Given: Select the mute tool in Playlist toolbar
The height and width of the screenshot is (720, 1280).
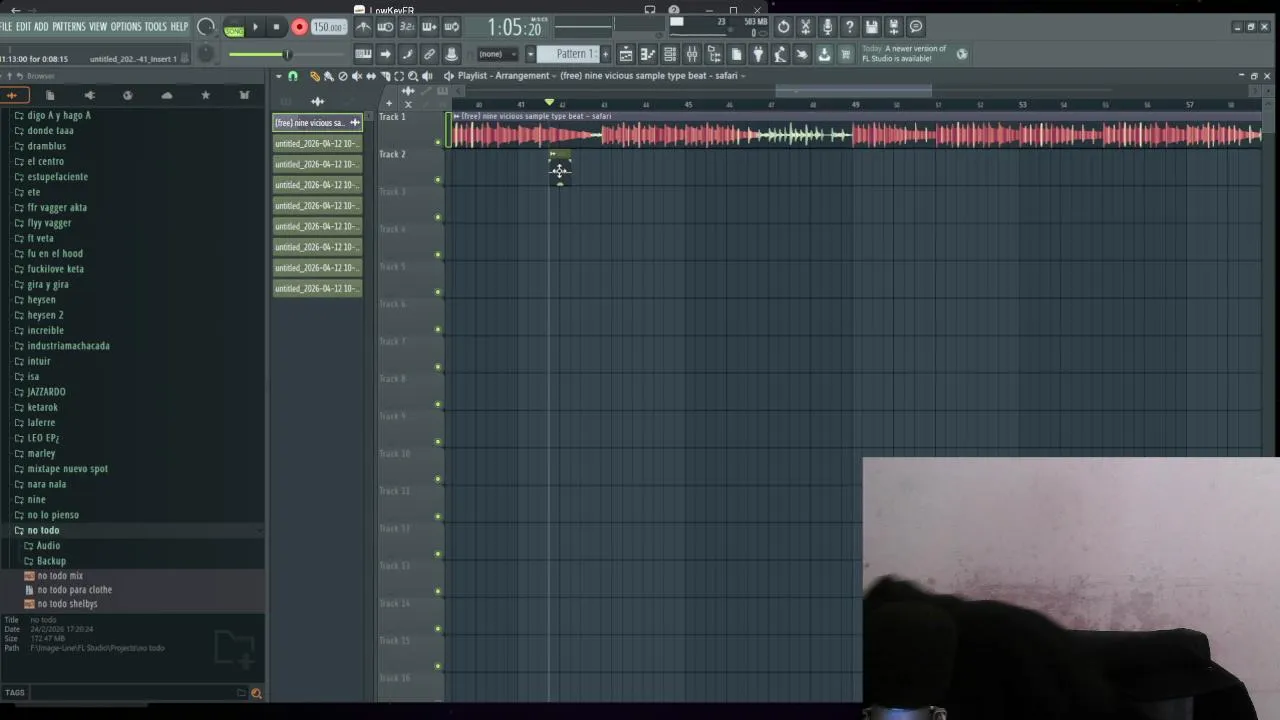Looking at the screenshot, I should (x=357, y=76).
